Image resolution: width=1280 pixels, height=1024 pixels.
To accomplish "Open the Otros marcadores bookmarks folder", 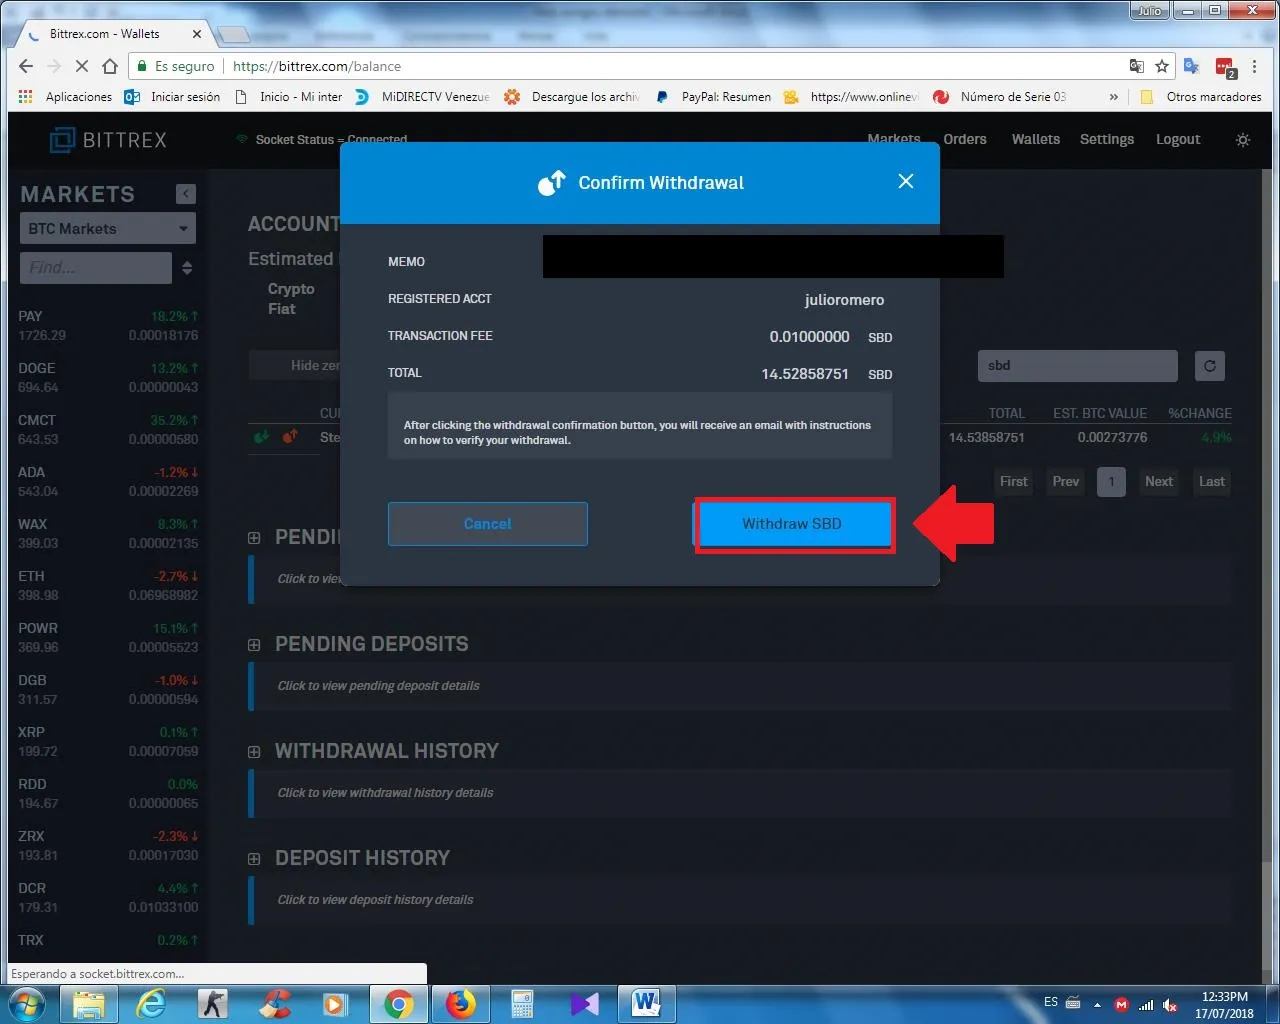I will pyautogui.click(x=1201, y=97).
